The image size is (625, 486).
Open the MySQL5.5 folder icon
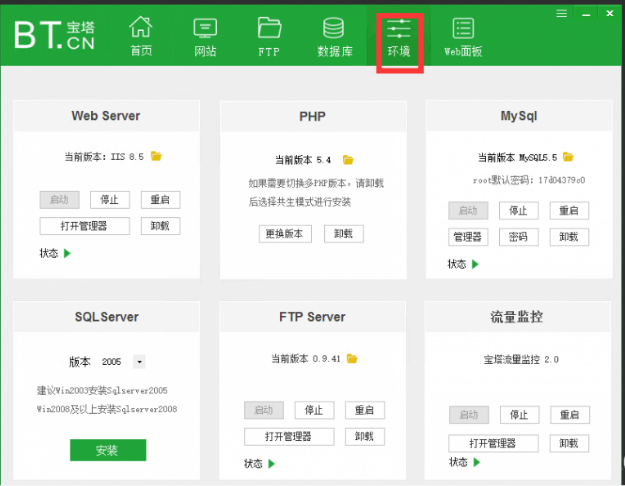[568, 157]
